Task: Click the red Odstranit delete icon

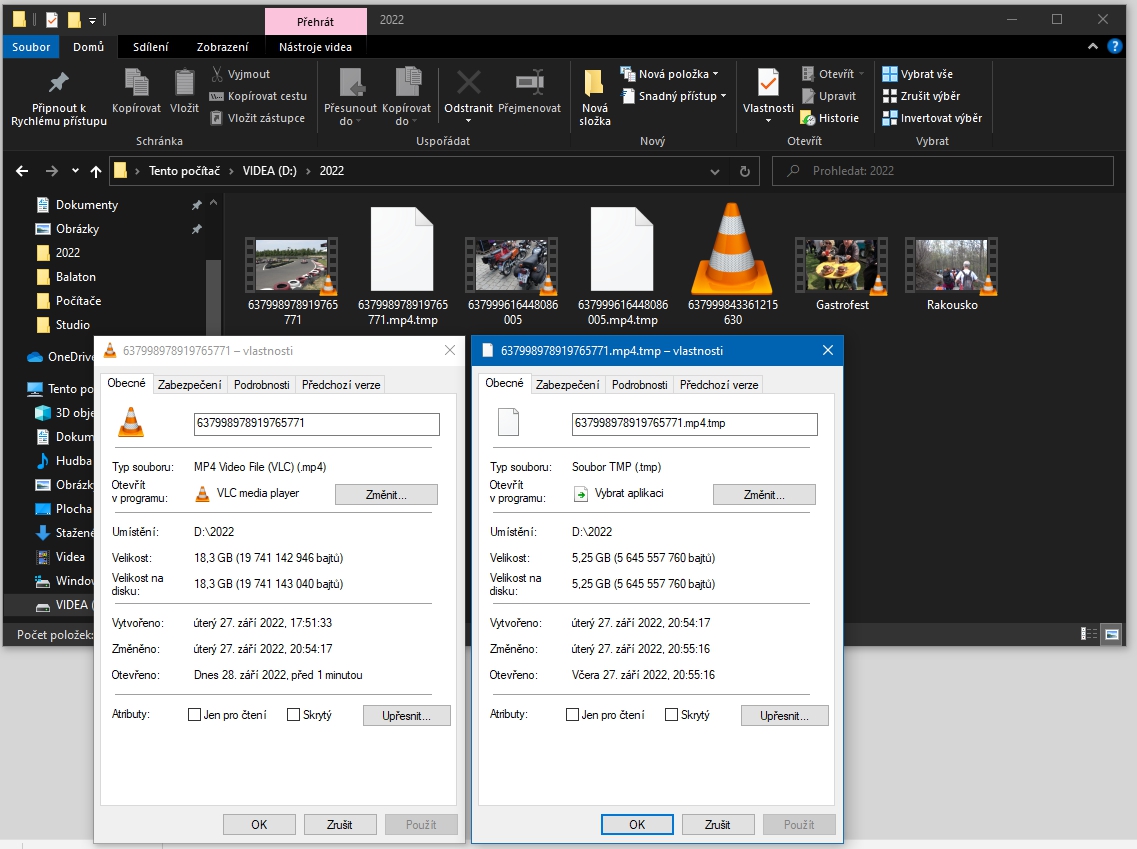Action: [468, 83]
